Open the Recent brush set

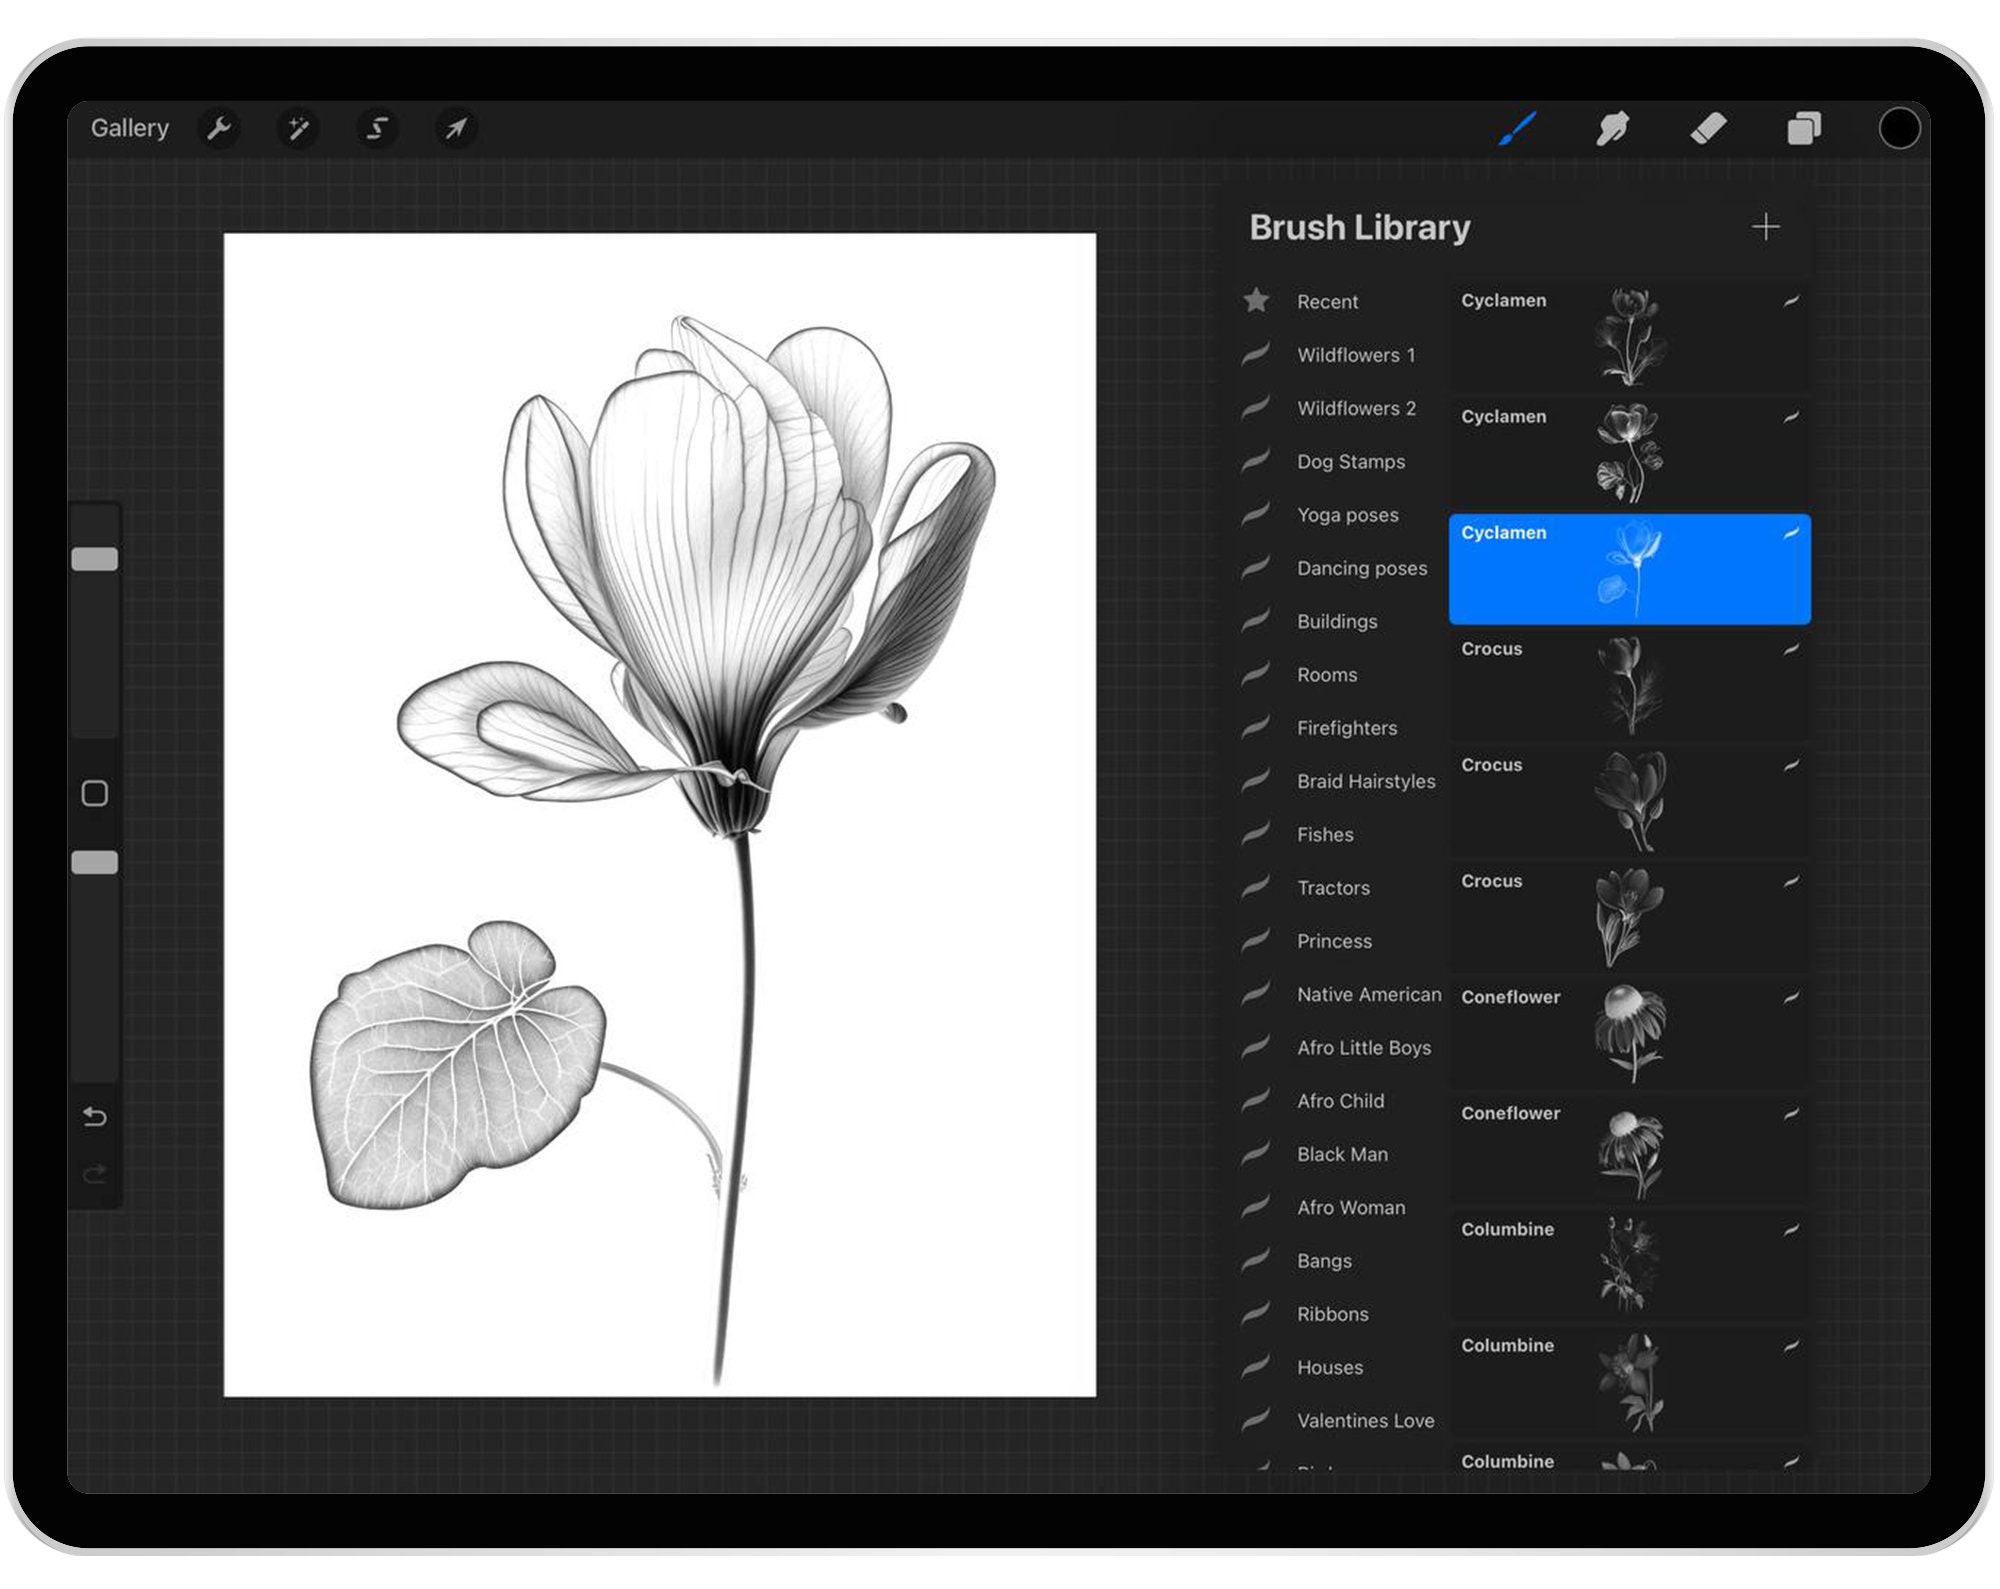tap(1340, 301)
